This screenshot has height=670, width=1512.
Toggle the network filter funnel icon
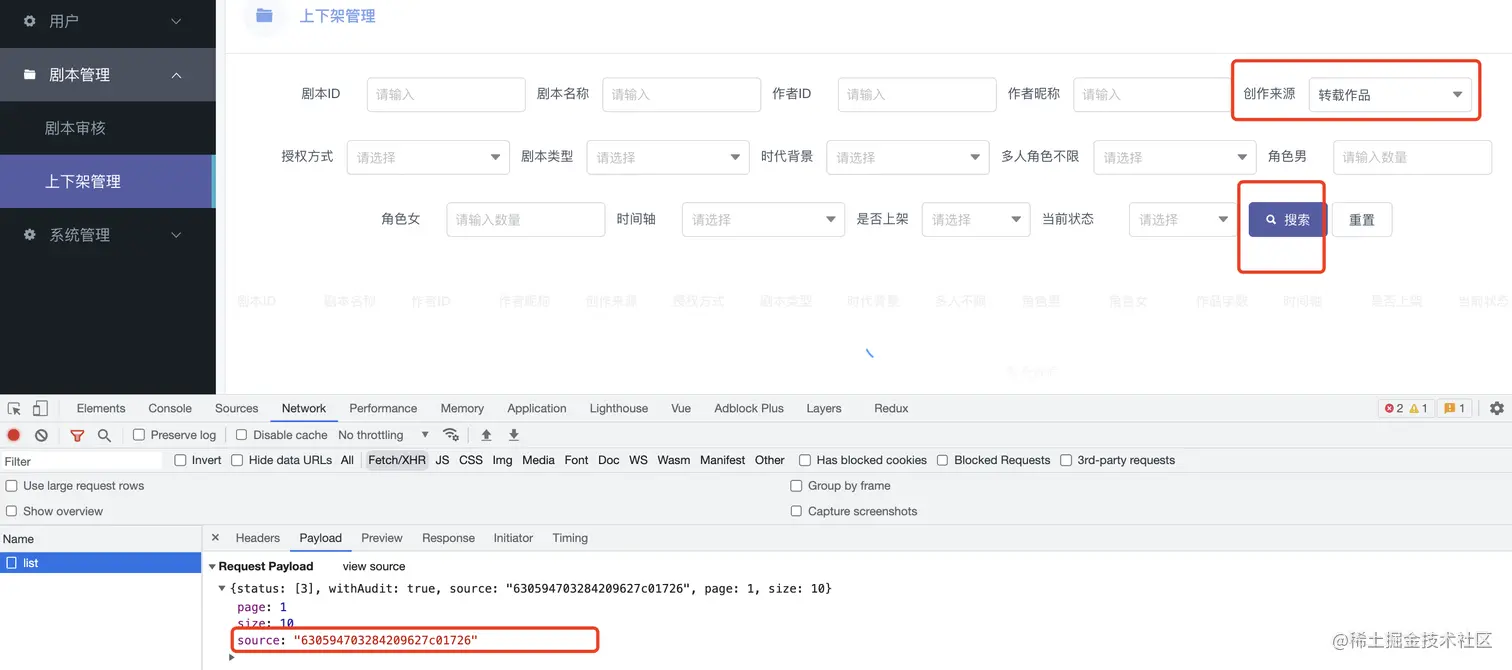point(77,435)
